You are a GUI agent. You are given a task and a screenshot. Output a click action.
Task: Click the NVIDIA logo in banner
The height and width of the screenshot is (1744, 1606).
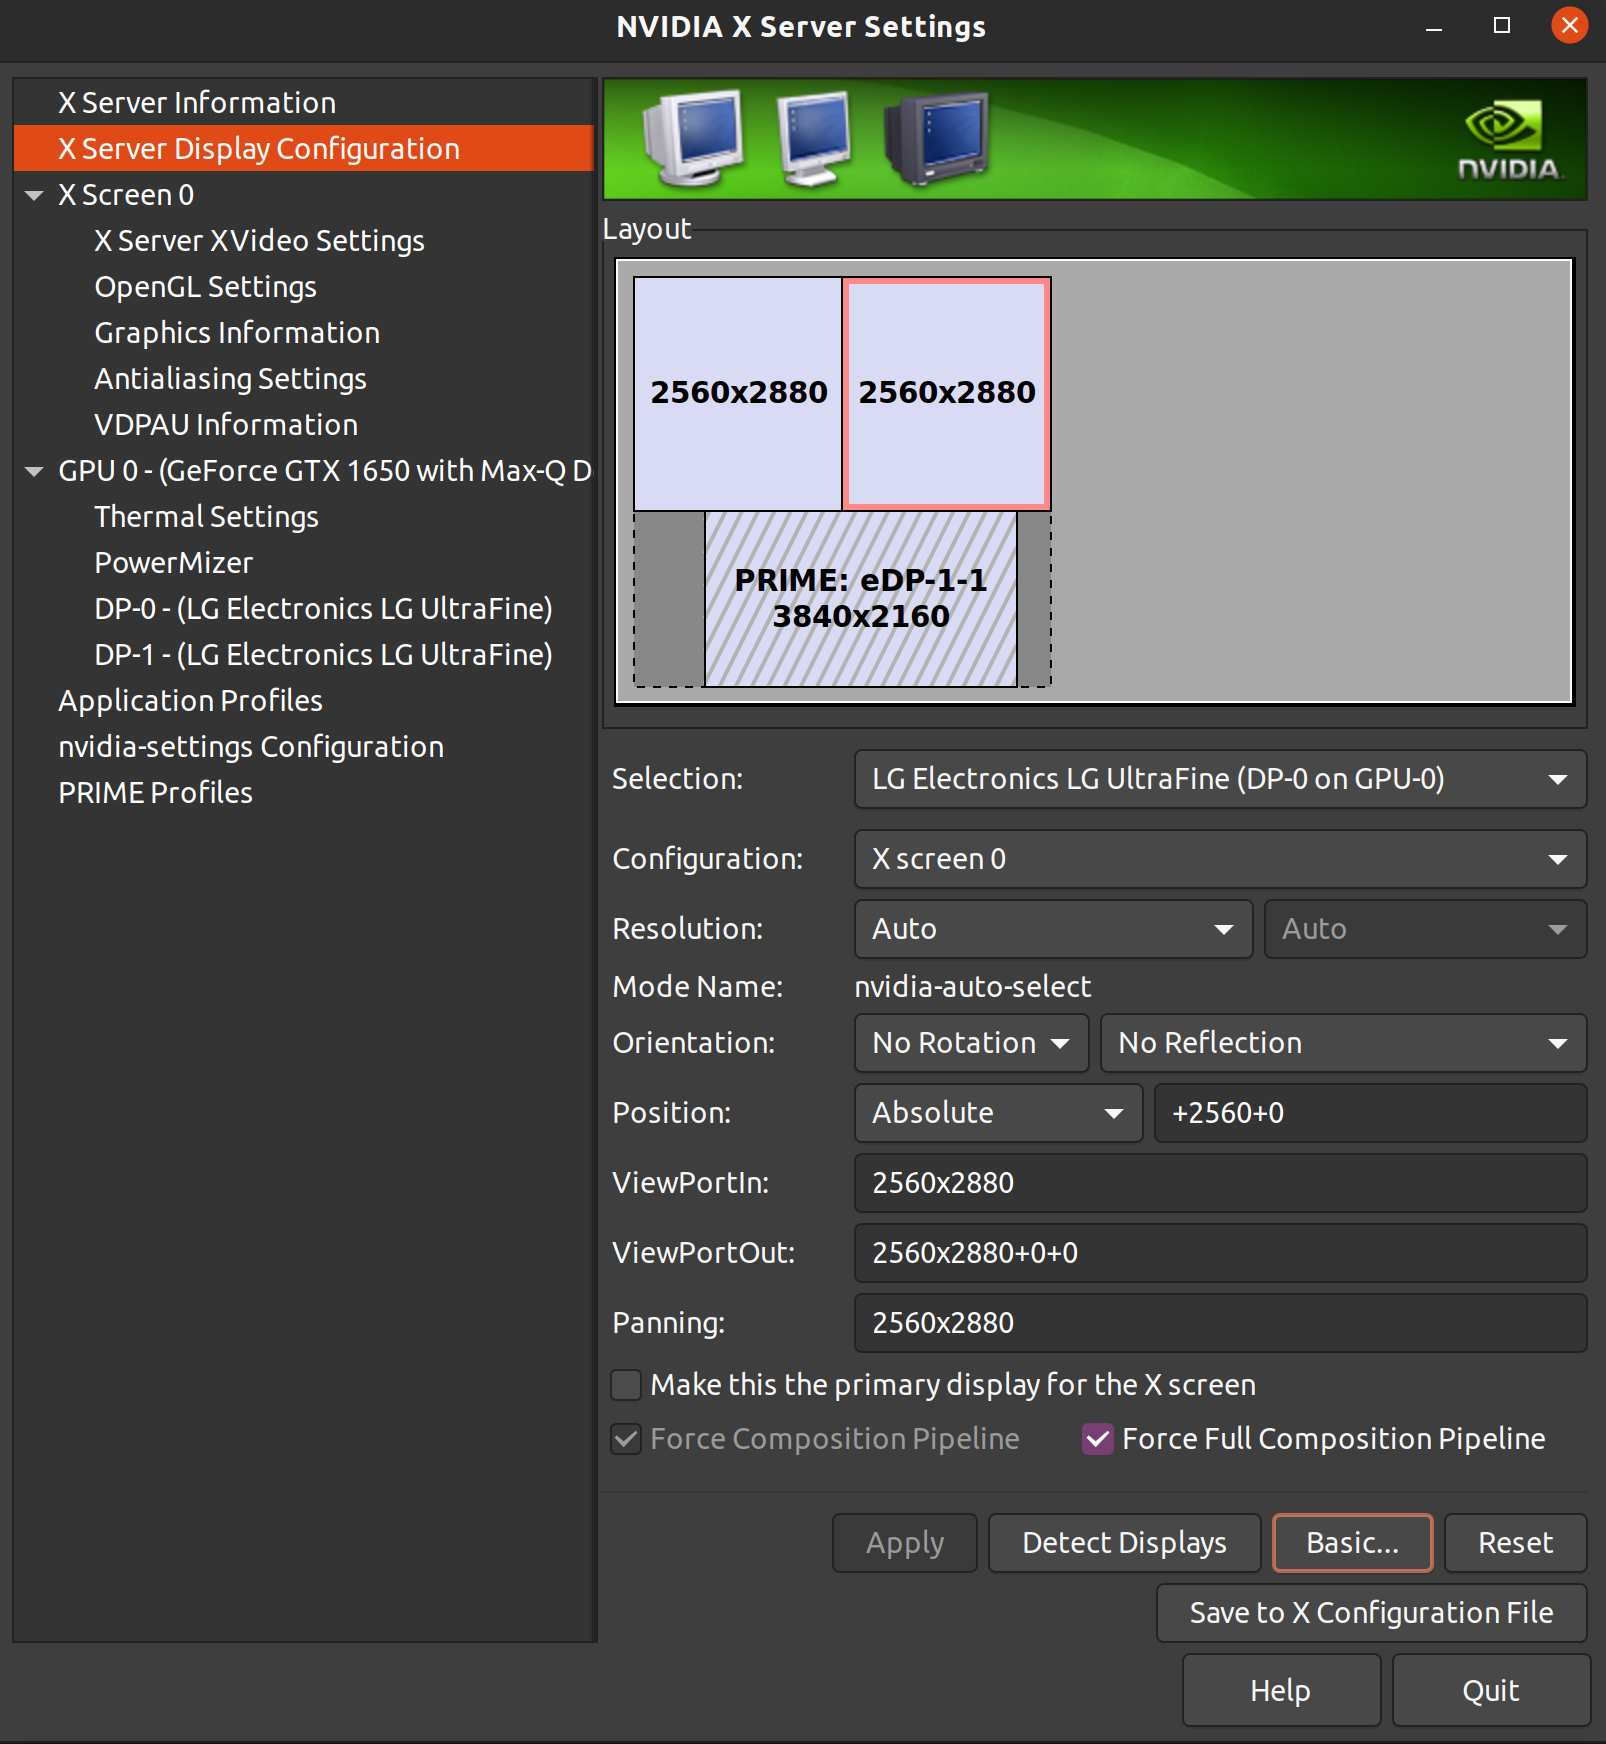1509,139
